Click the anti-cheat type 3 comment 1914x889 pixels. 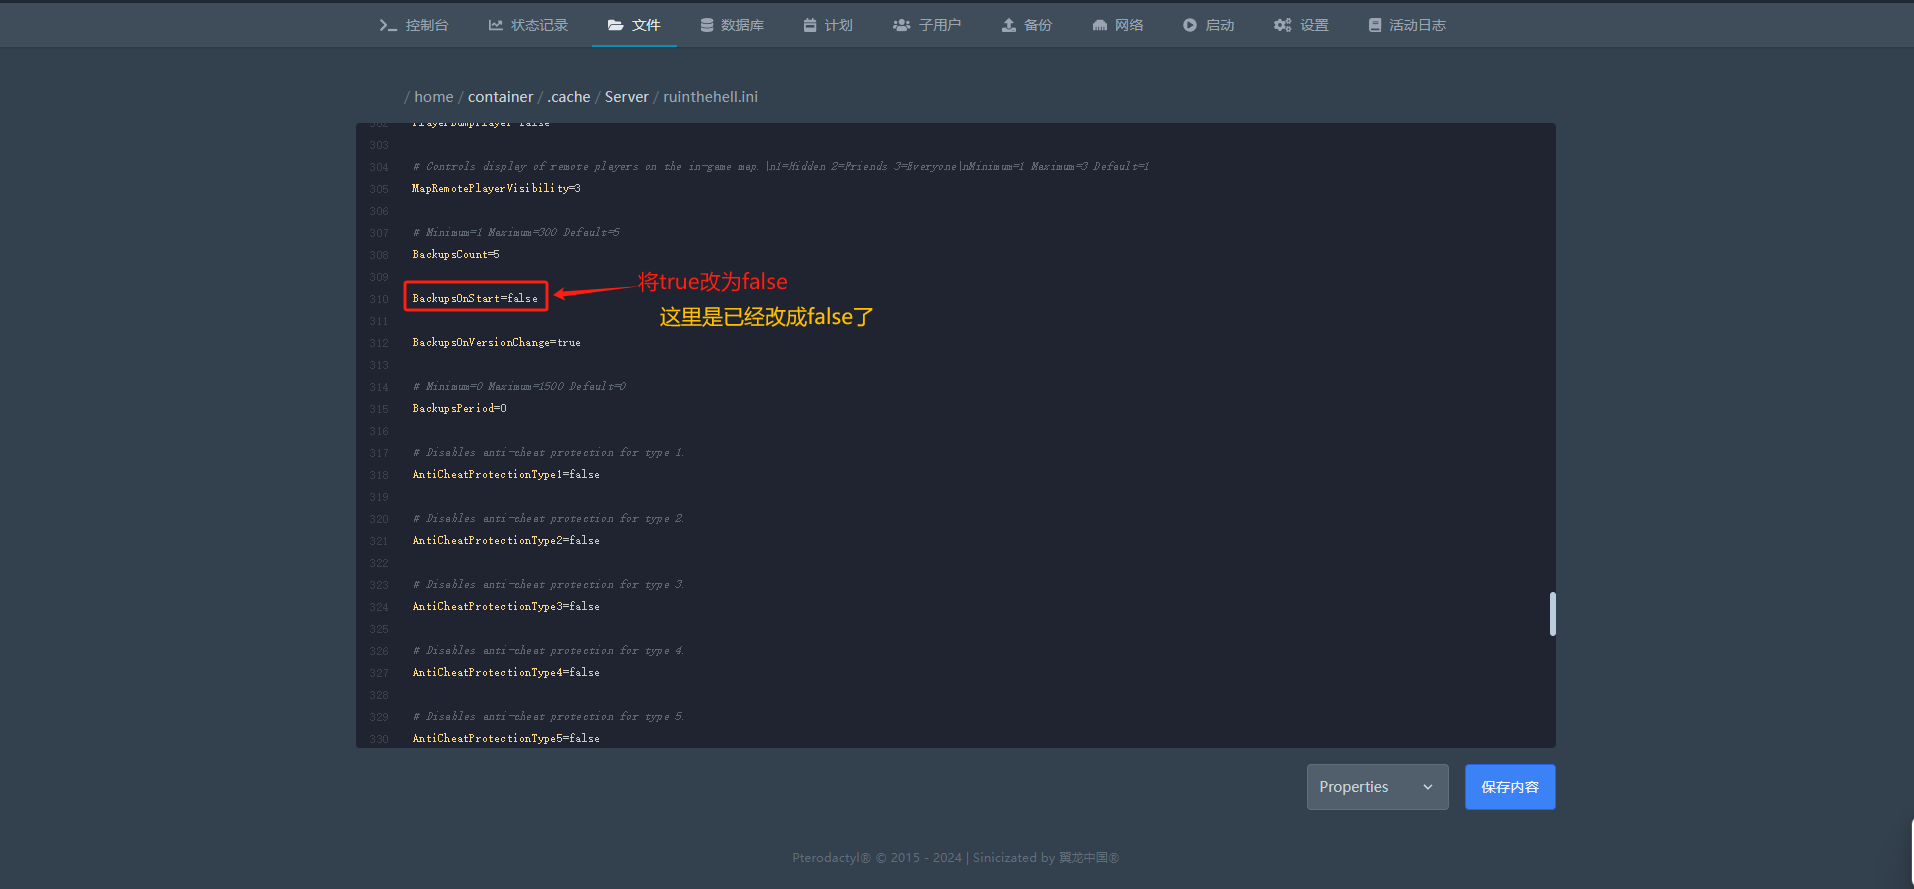(x=548, y=584)
